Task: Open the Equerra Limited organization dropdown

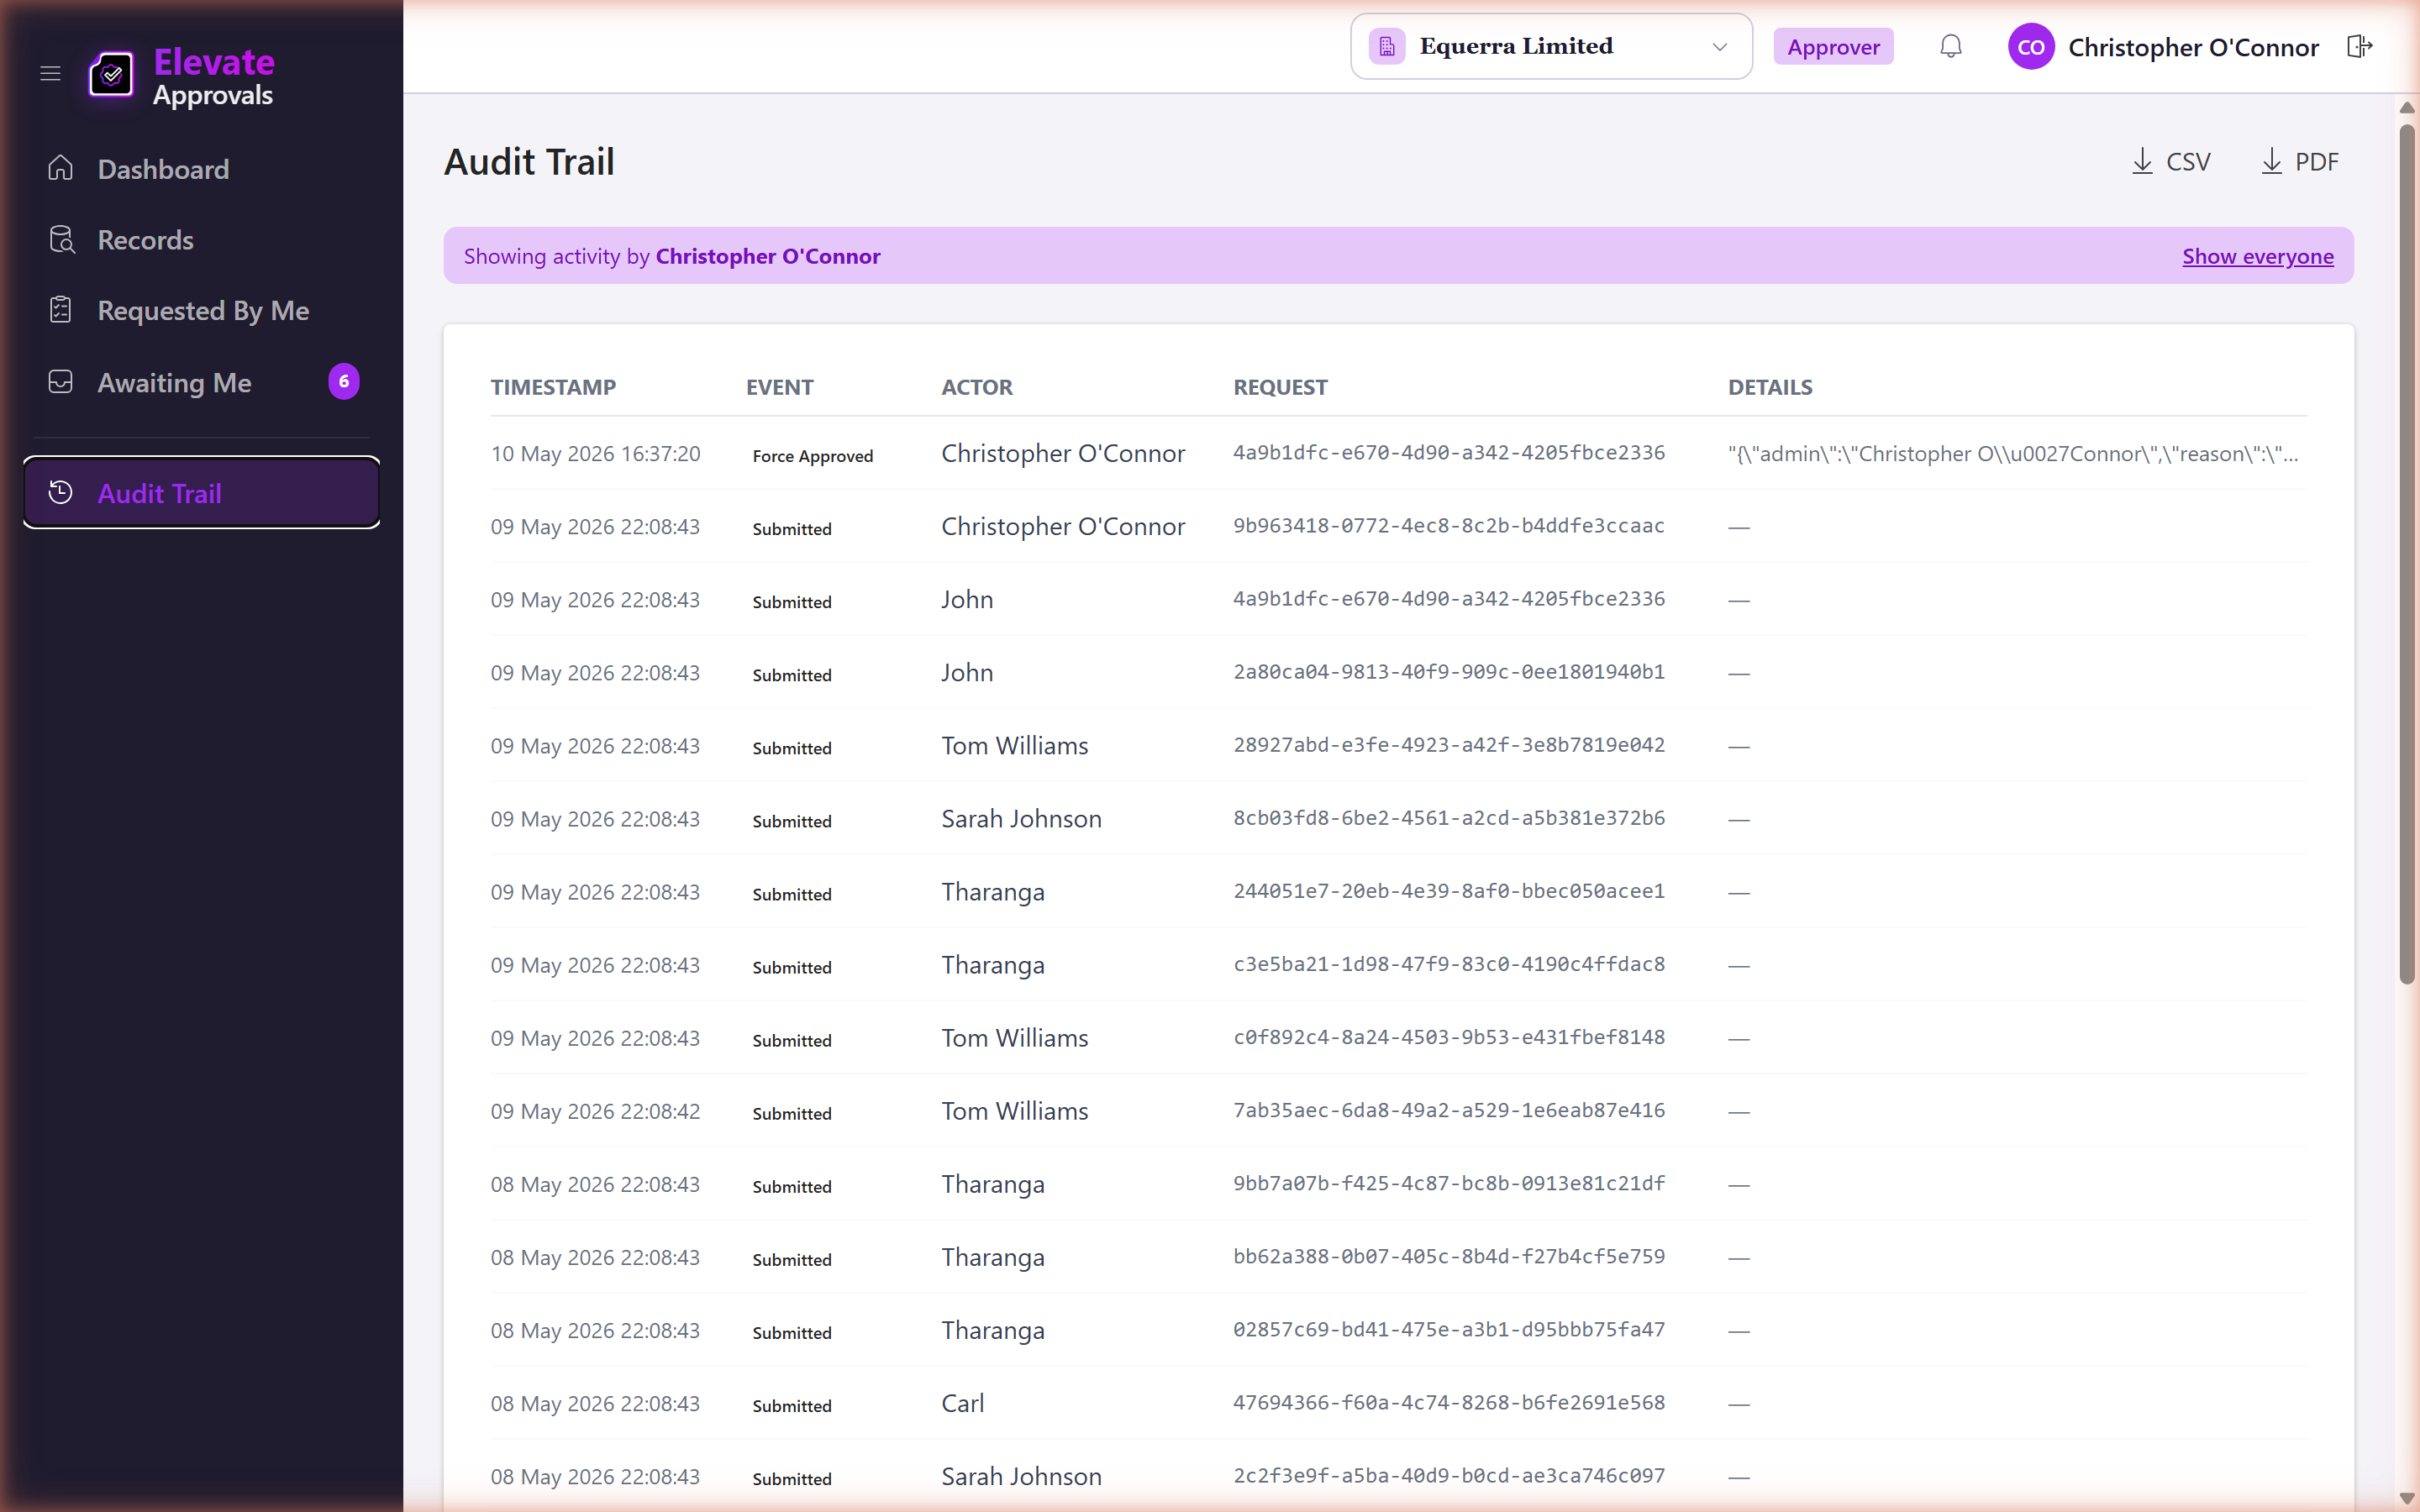Action: (1551, 46)
